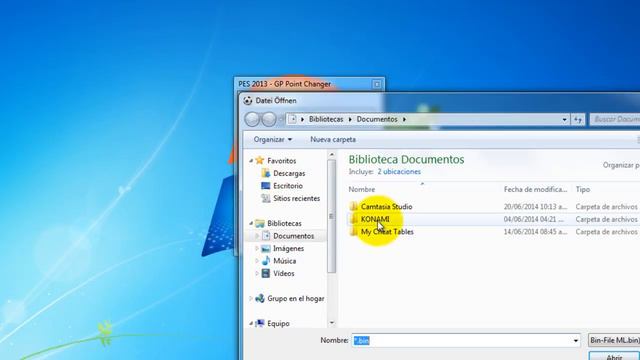640x360 pixels.
Task: Click the Back navigation arrow button
Action: coord(252,119)
